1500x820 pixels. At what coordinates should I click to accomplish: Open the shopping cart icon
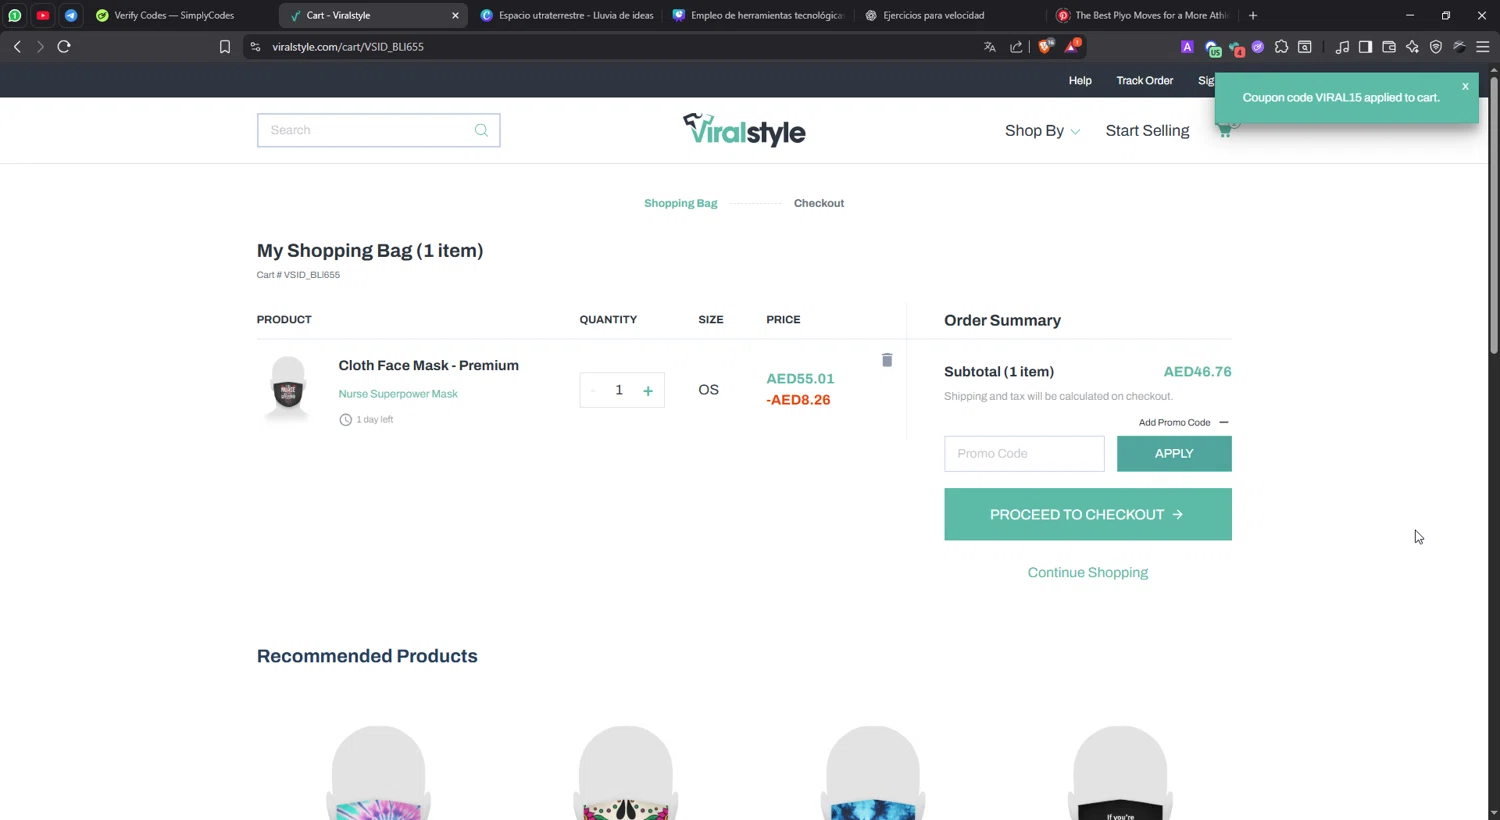[x=1224, y=131]
